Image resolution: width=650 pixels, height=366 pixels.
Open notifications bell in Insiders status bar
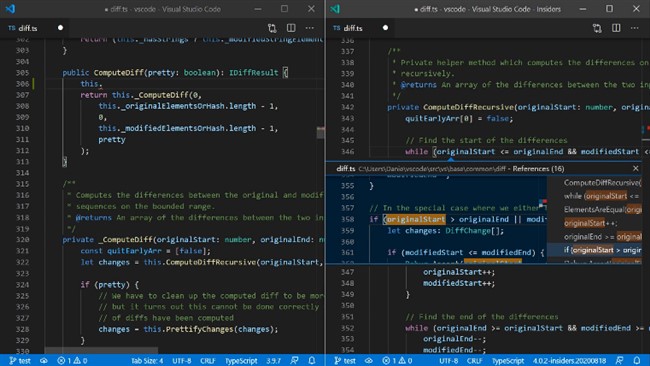point(637,361)
